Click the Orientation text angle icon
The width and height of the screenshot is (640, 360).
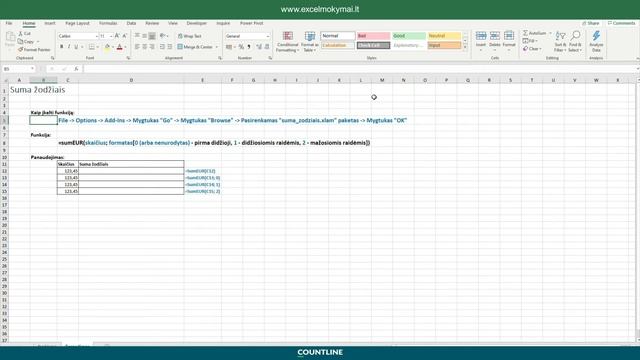pos(163,36)
